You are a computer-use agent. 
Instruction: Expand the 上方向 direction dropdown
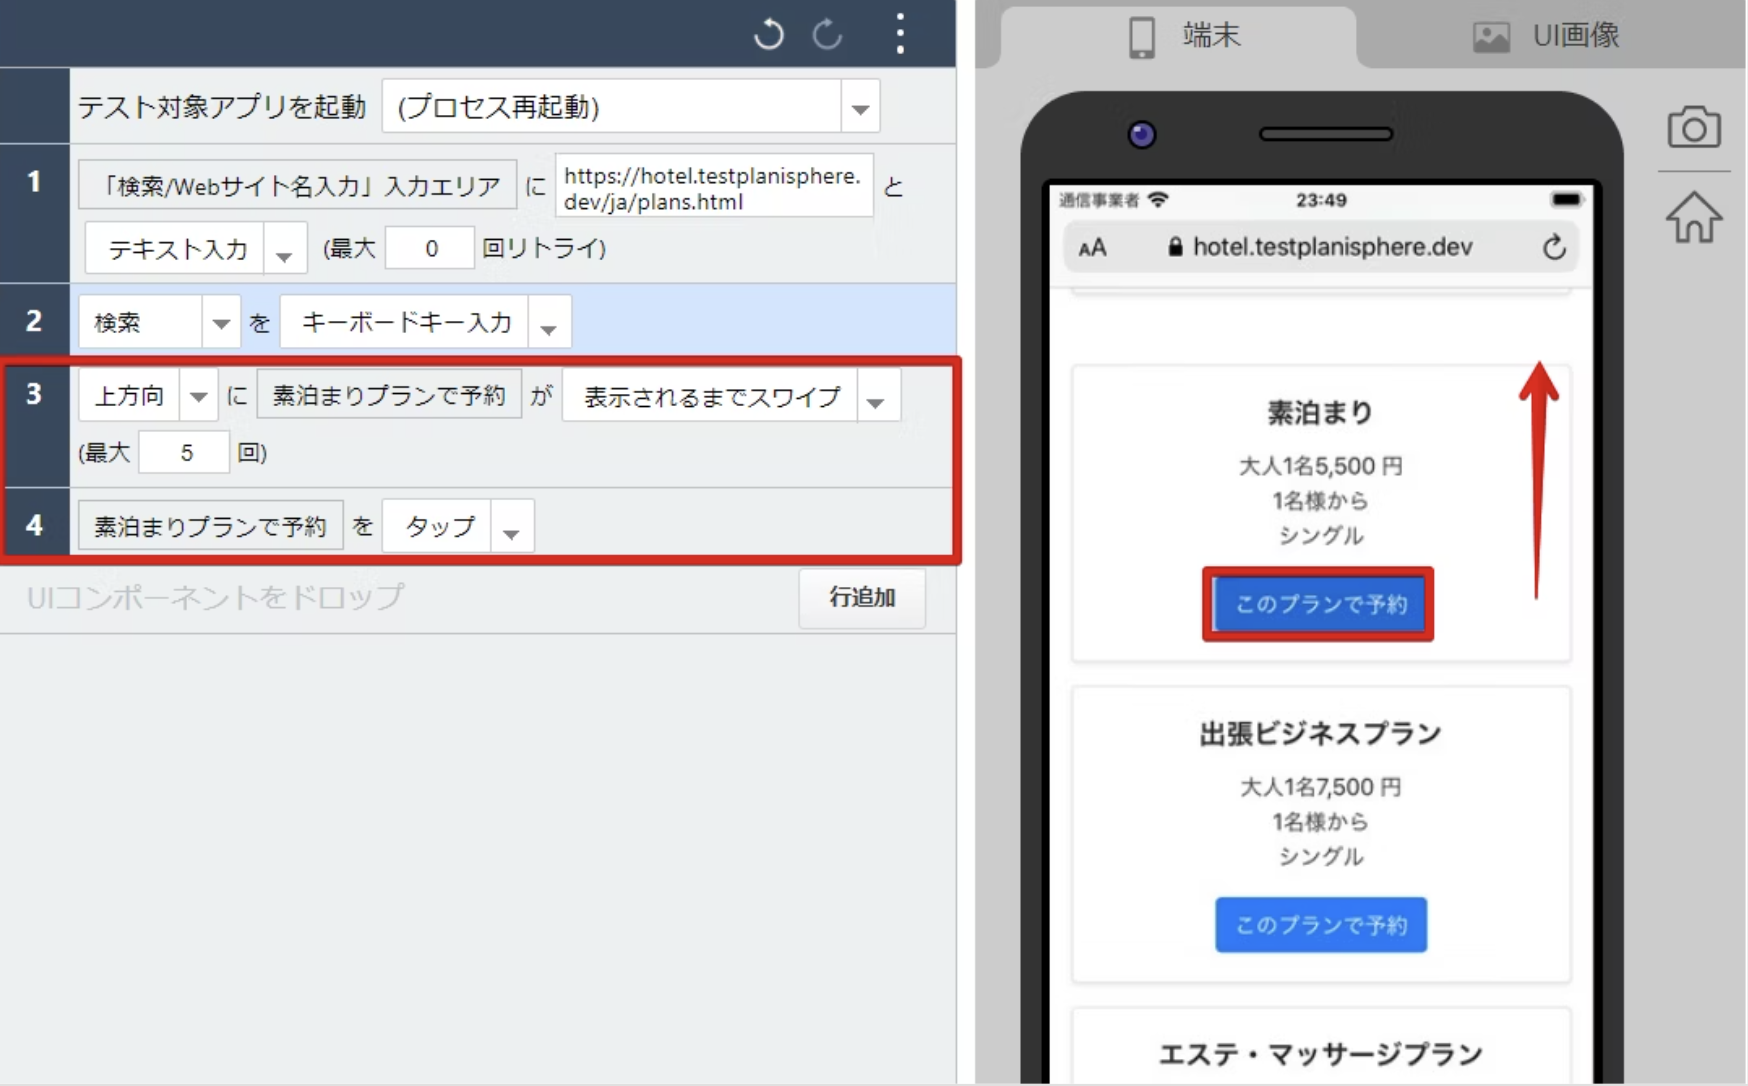tap(199, 397)
